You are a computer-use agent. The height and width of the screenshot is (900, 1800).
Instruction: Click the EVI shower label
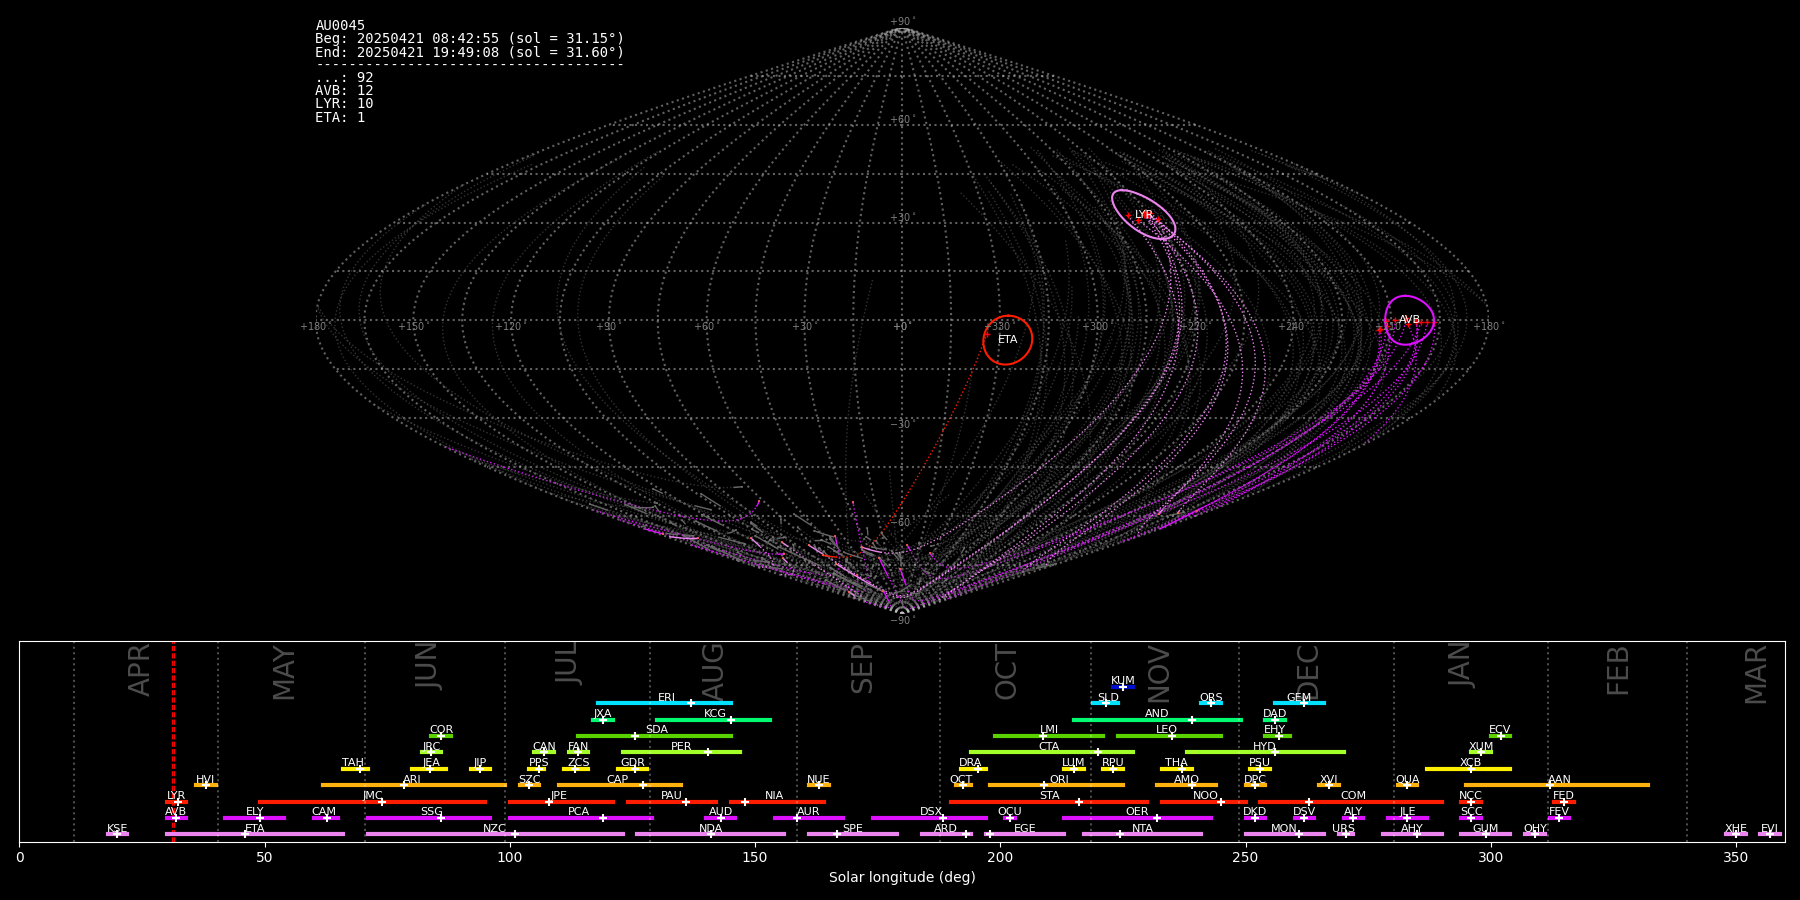(1769, 829)
